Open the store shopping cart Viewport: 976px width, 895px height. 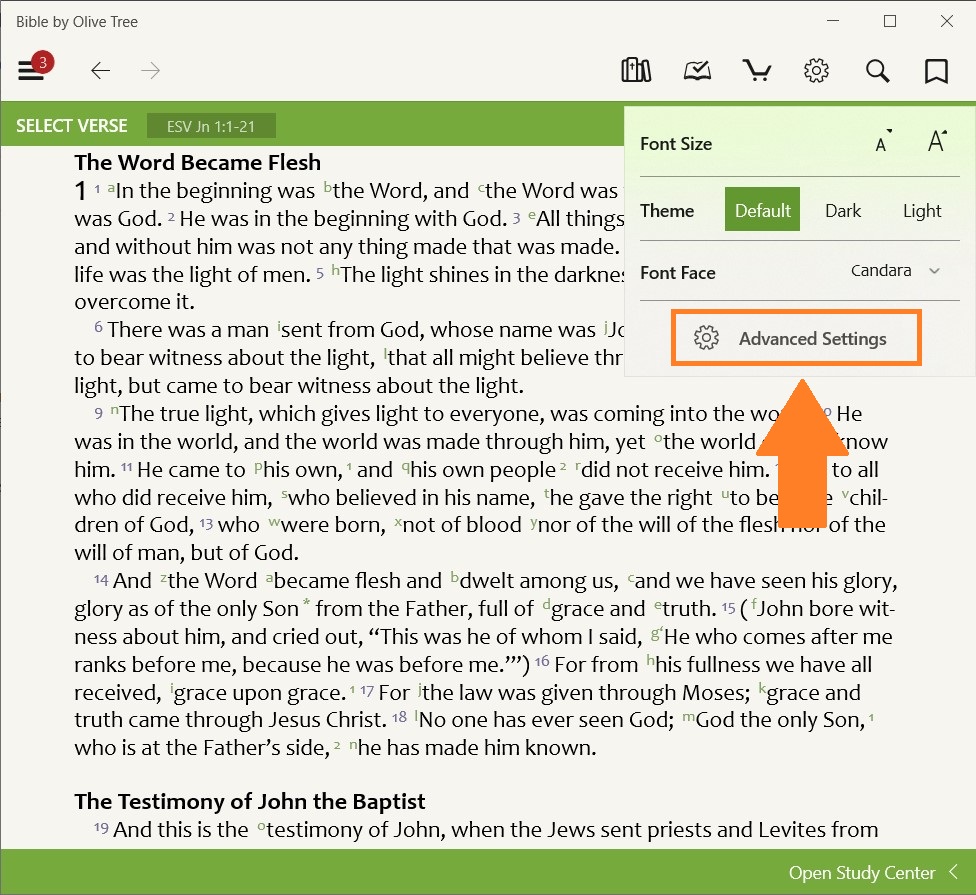757,71
